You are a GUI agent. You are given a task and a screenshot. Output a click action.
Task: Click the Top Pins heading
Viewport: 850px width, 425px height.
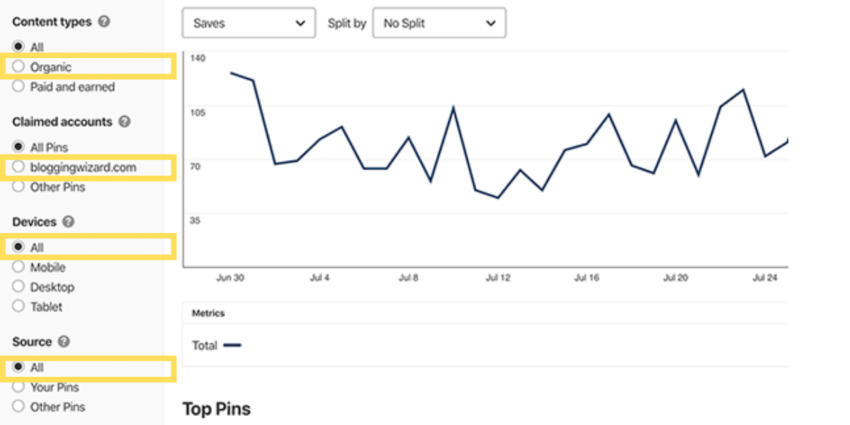[x=216, y=408]
